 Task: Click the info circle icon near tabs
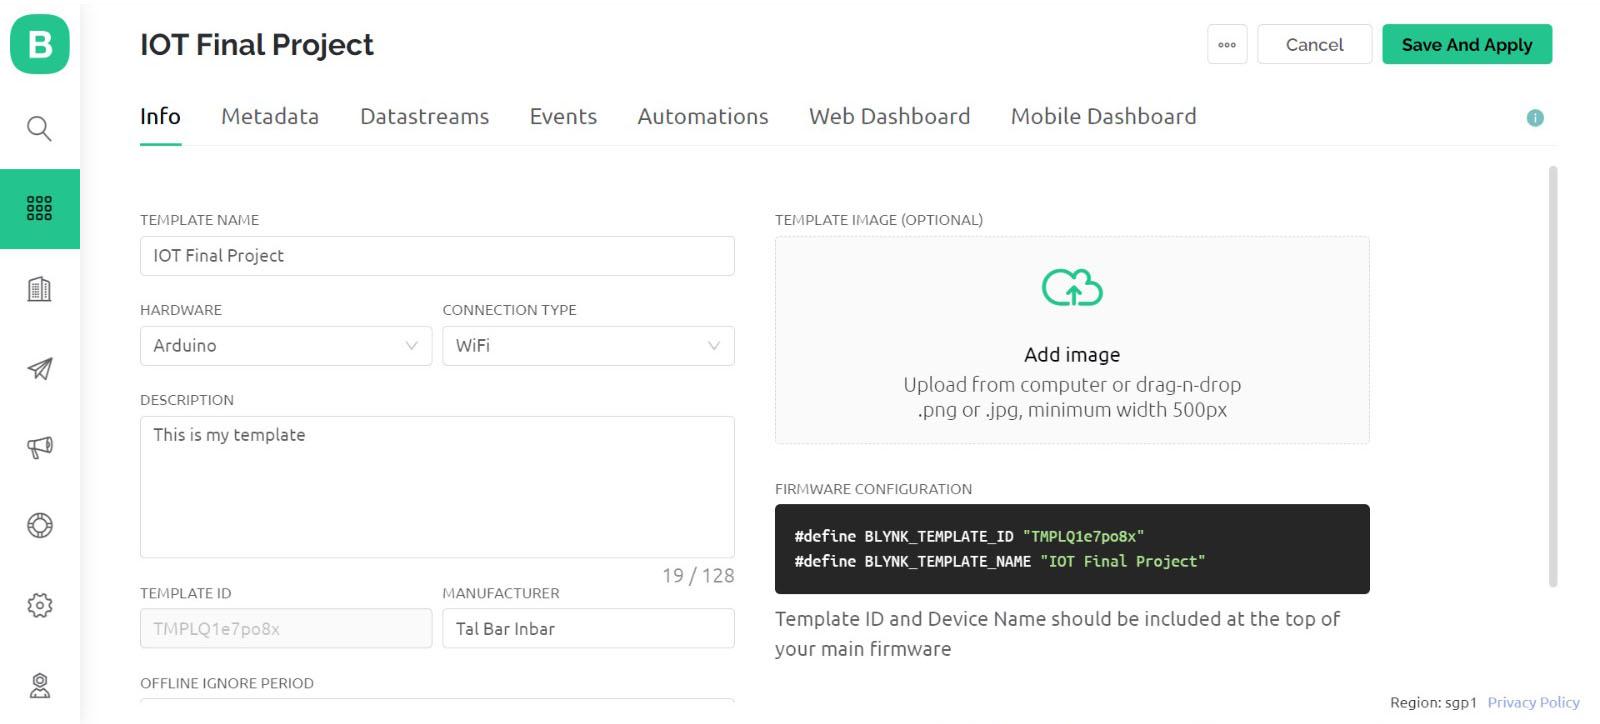pyautogui.click(x=1535, y=118)
